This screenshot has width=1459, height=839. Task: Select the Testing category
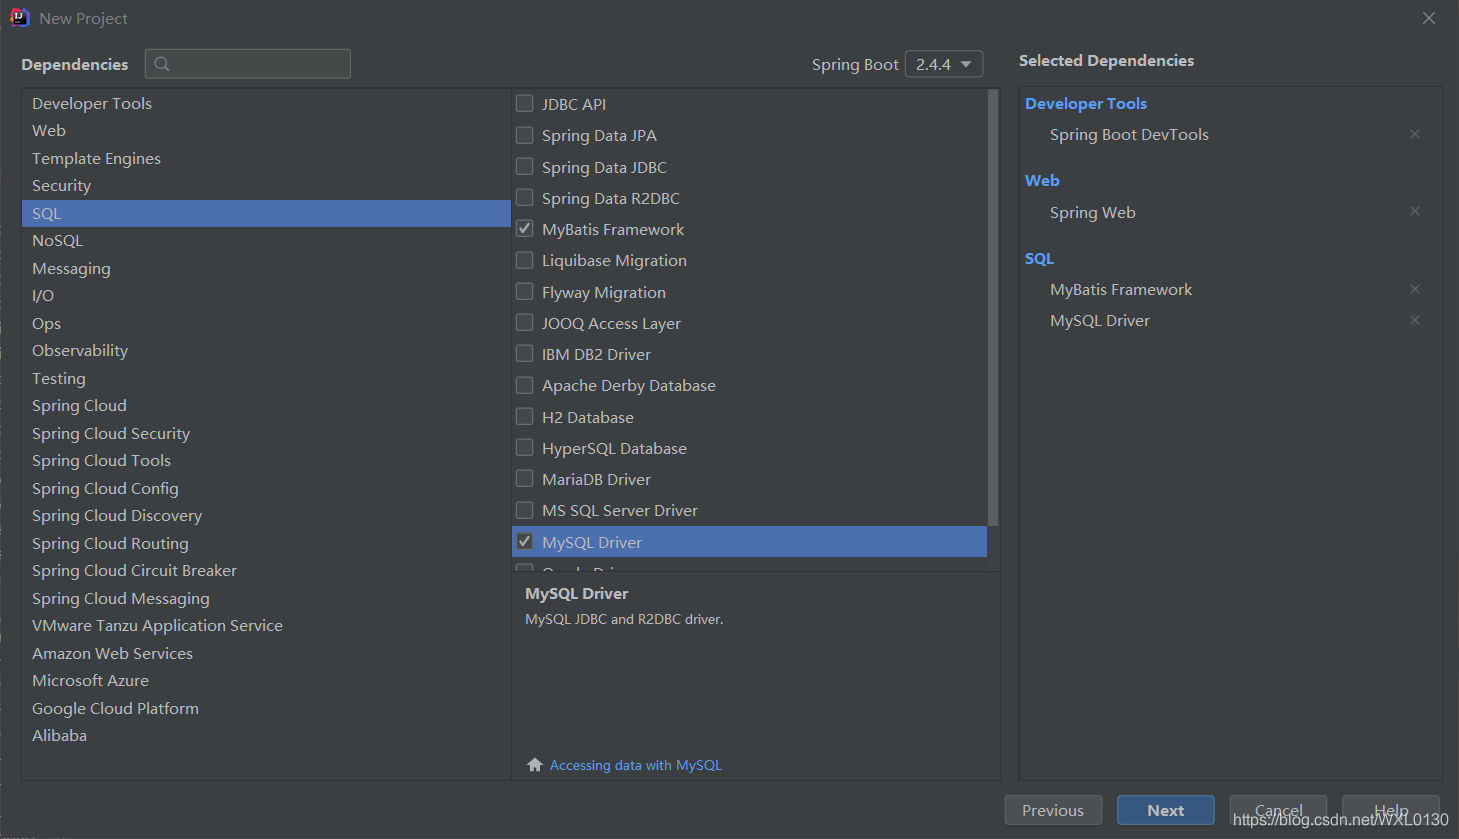click(x=266, y=378)
